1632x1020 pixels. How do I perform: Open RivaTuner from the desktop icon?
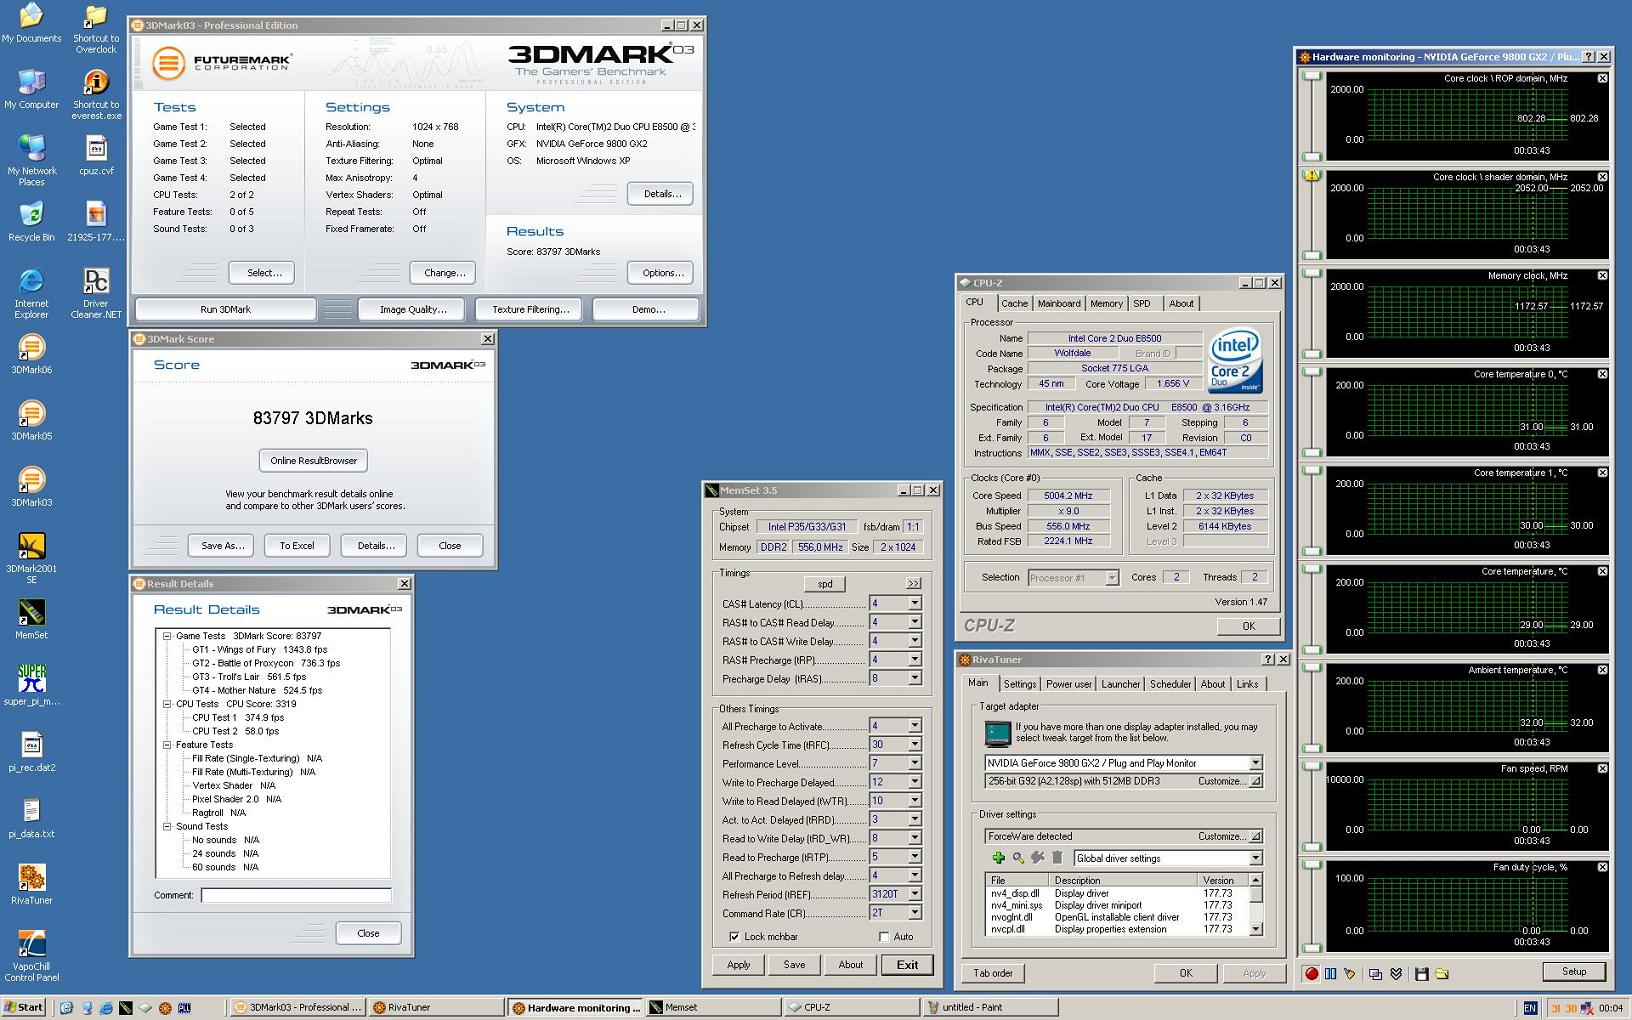tap(31, 884)
